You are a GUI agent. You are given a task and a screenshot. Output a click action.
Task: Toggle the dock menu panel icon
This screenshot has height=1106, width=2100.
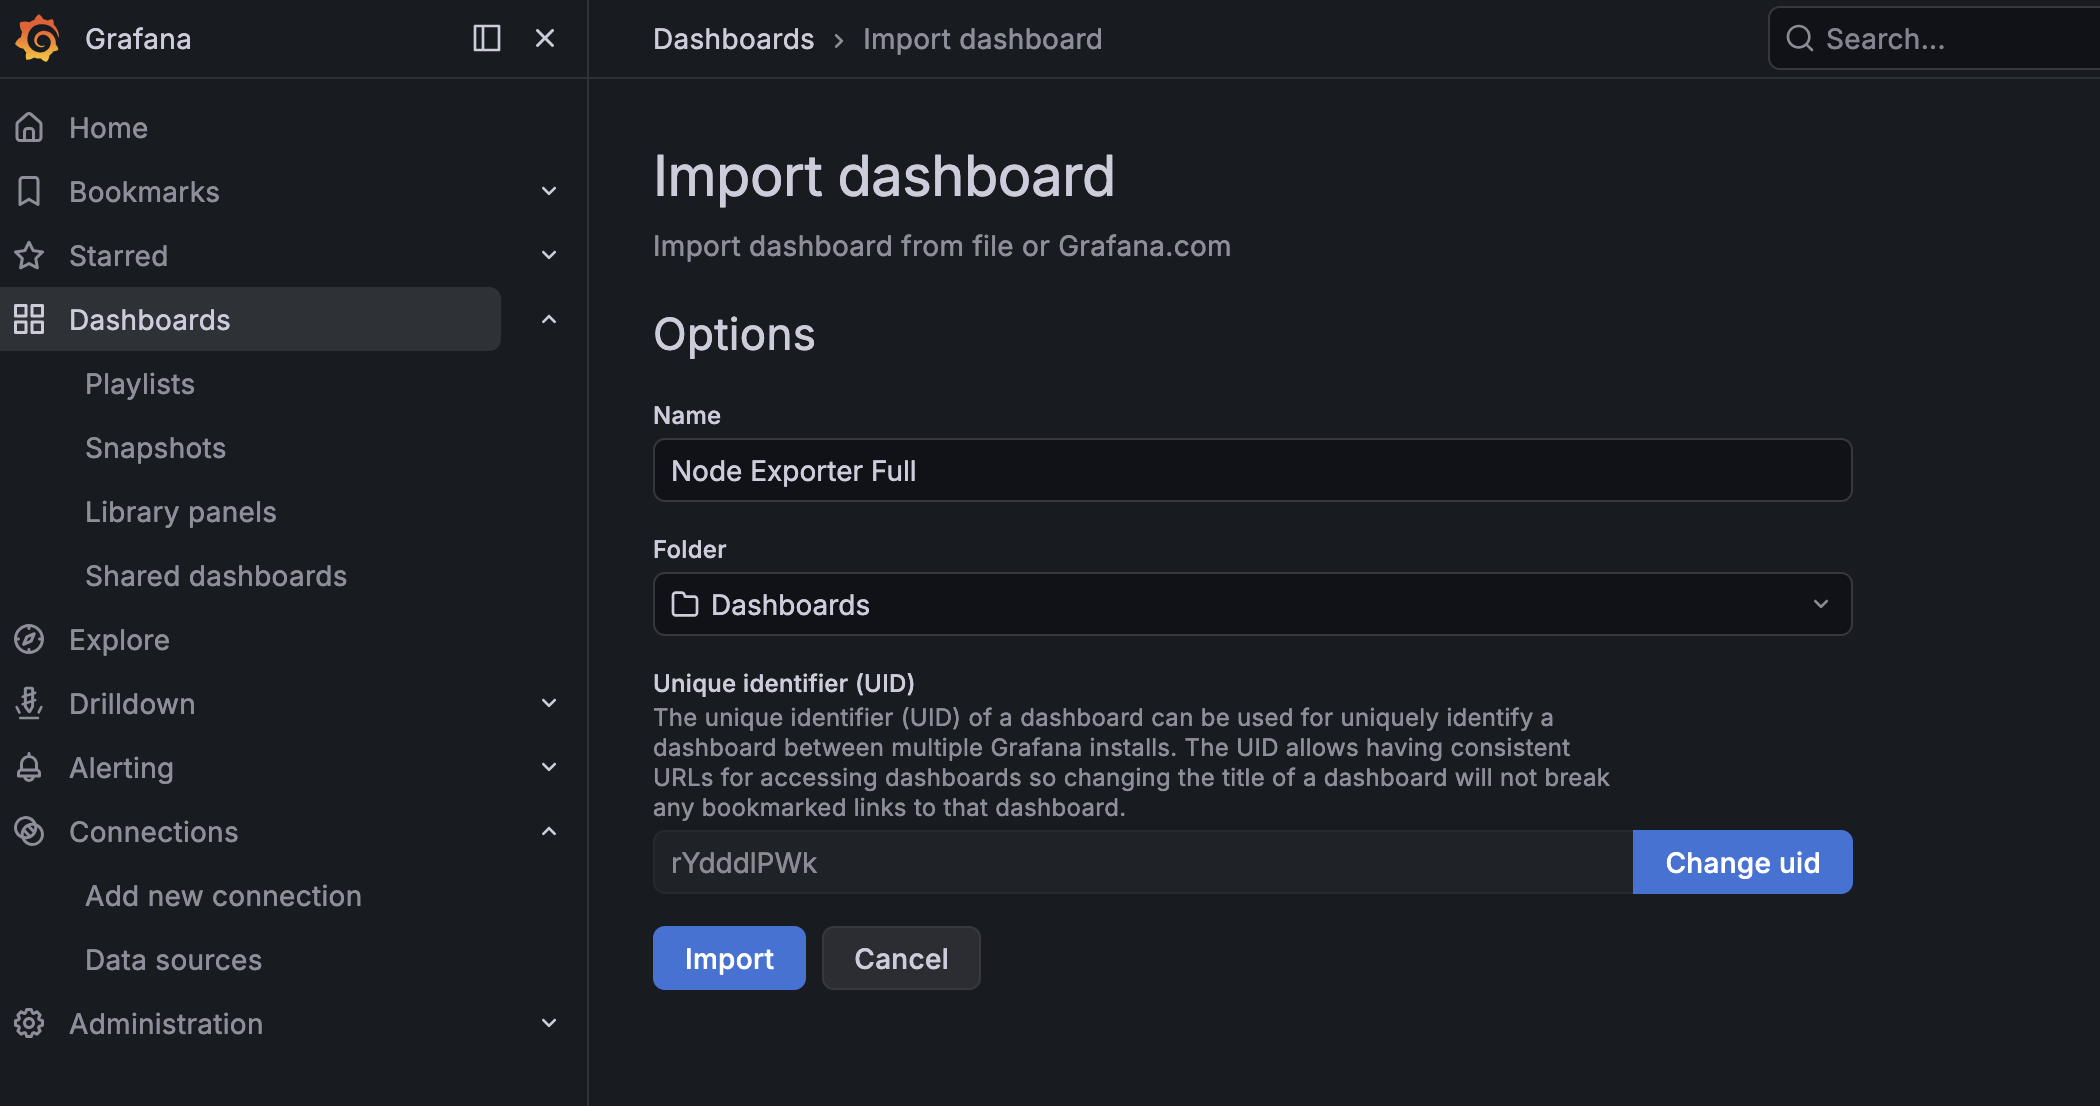[x=486, y=38]
